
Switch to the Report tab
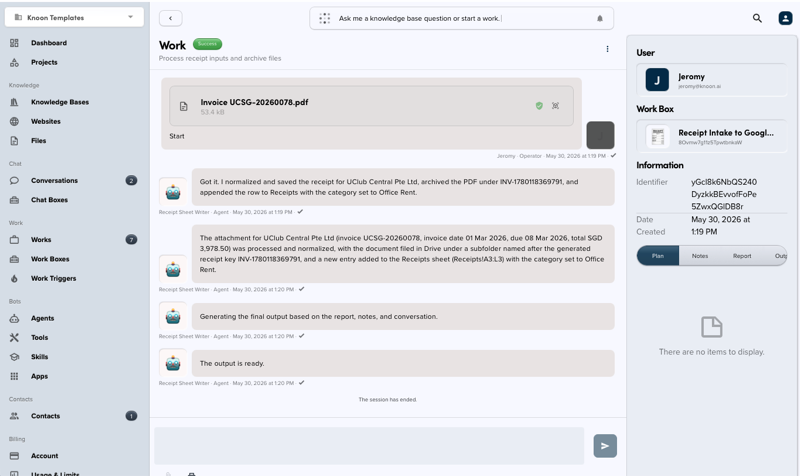(x=742, y=256)
